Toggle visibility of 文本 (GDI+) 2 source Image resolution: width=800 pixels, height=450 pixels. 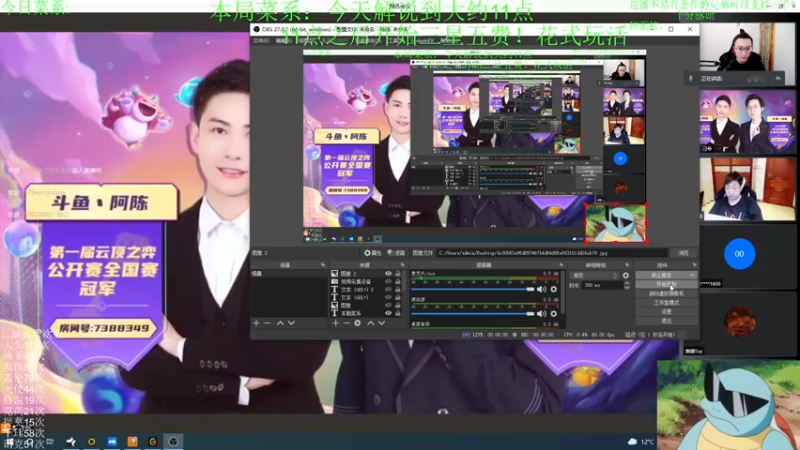[388, 289]
